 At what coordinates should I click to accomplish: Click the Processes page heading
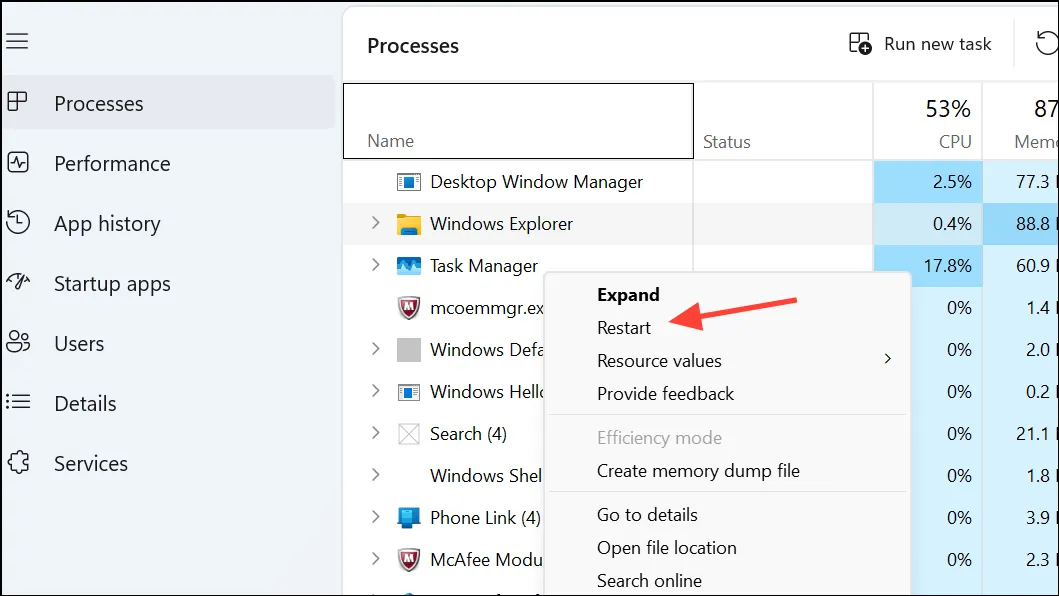413,46
